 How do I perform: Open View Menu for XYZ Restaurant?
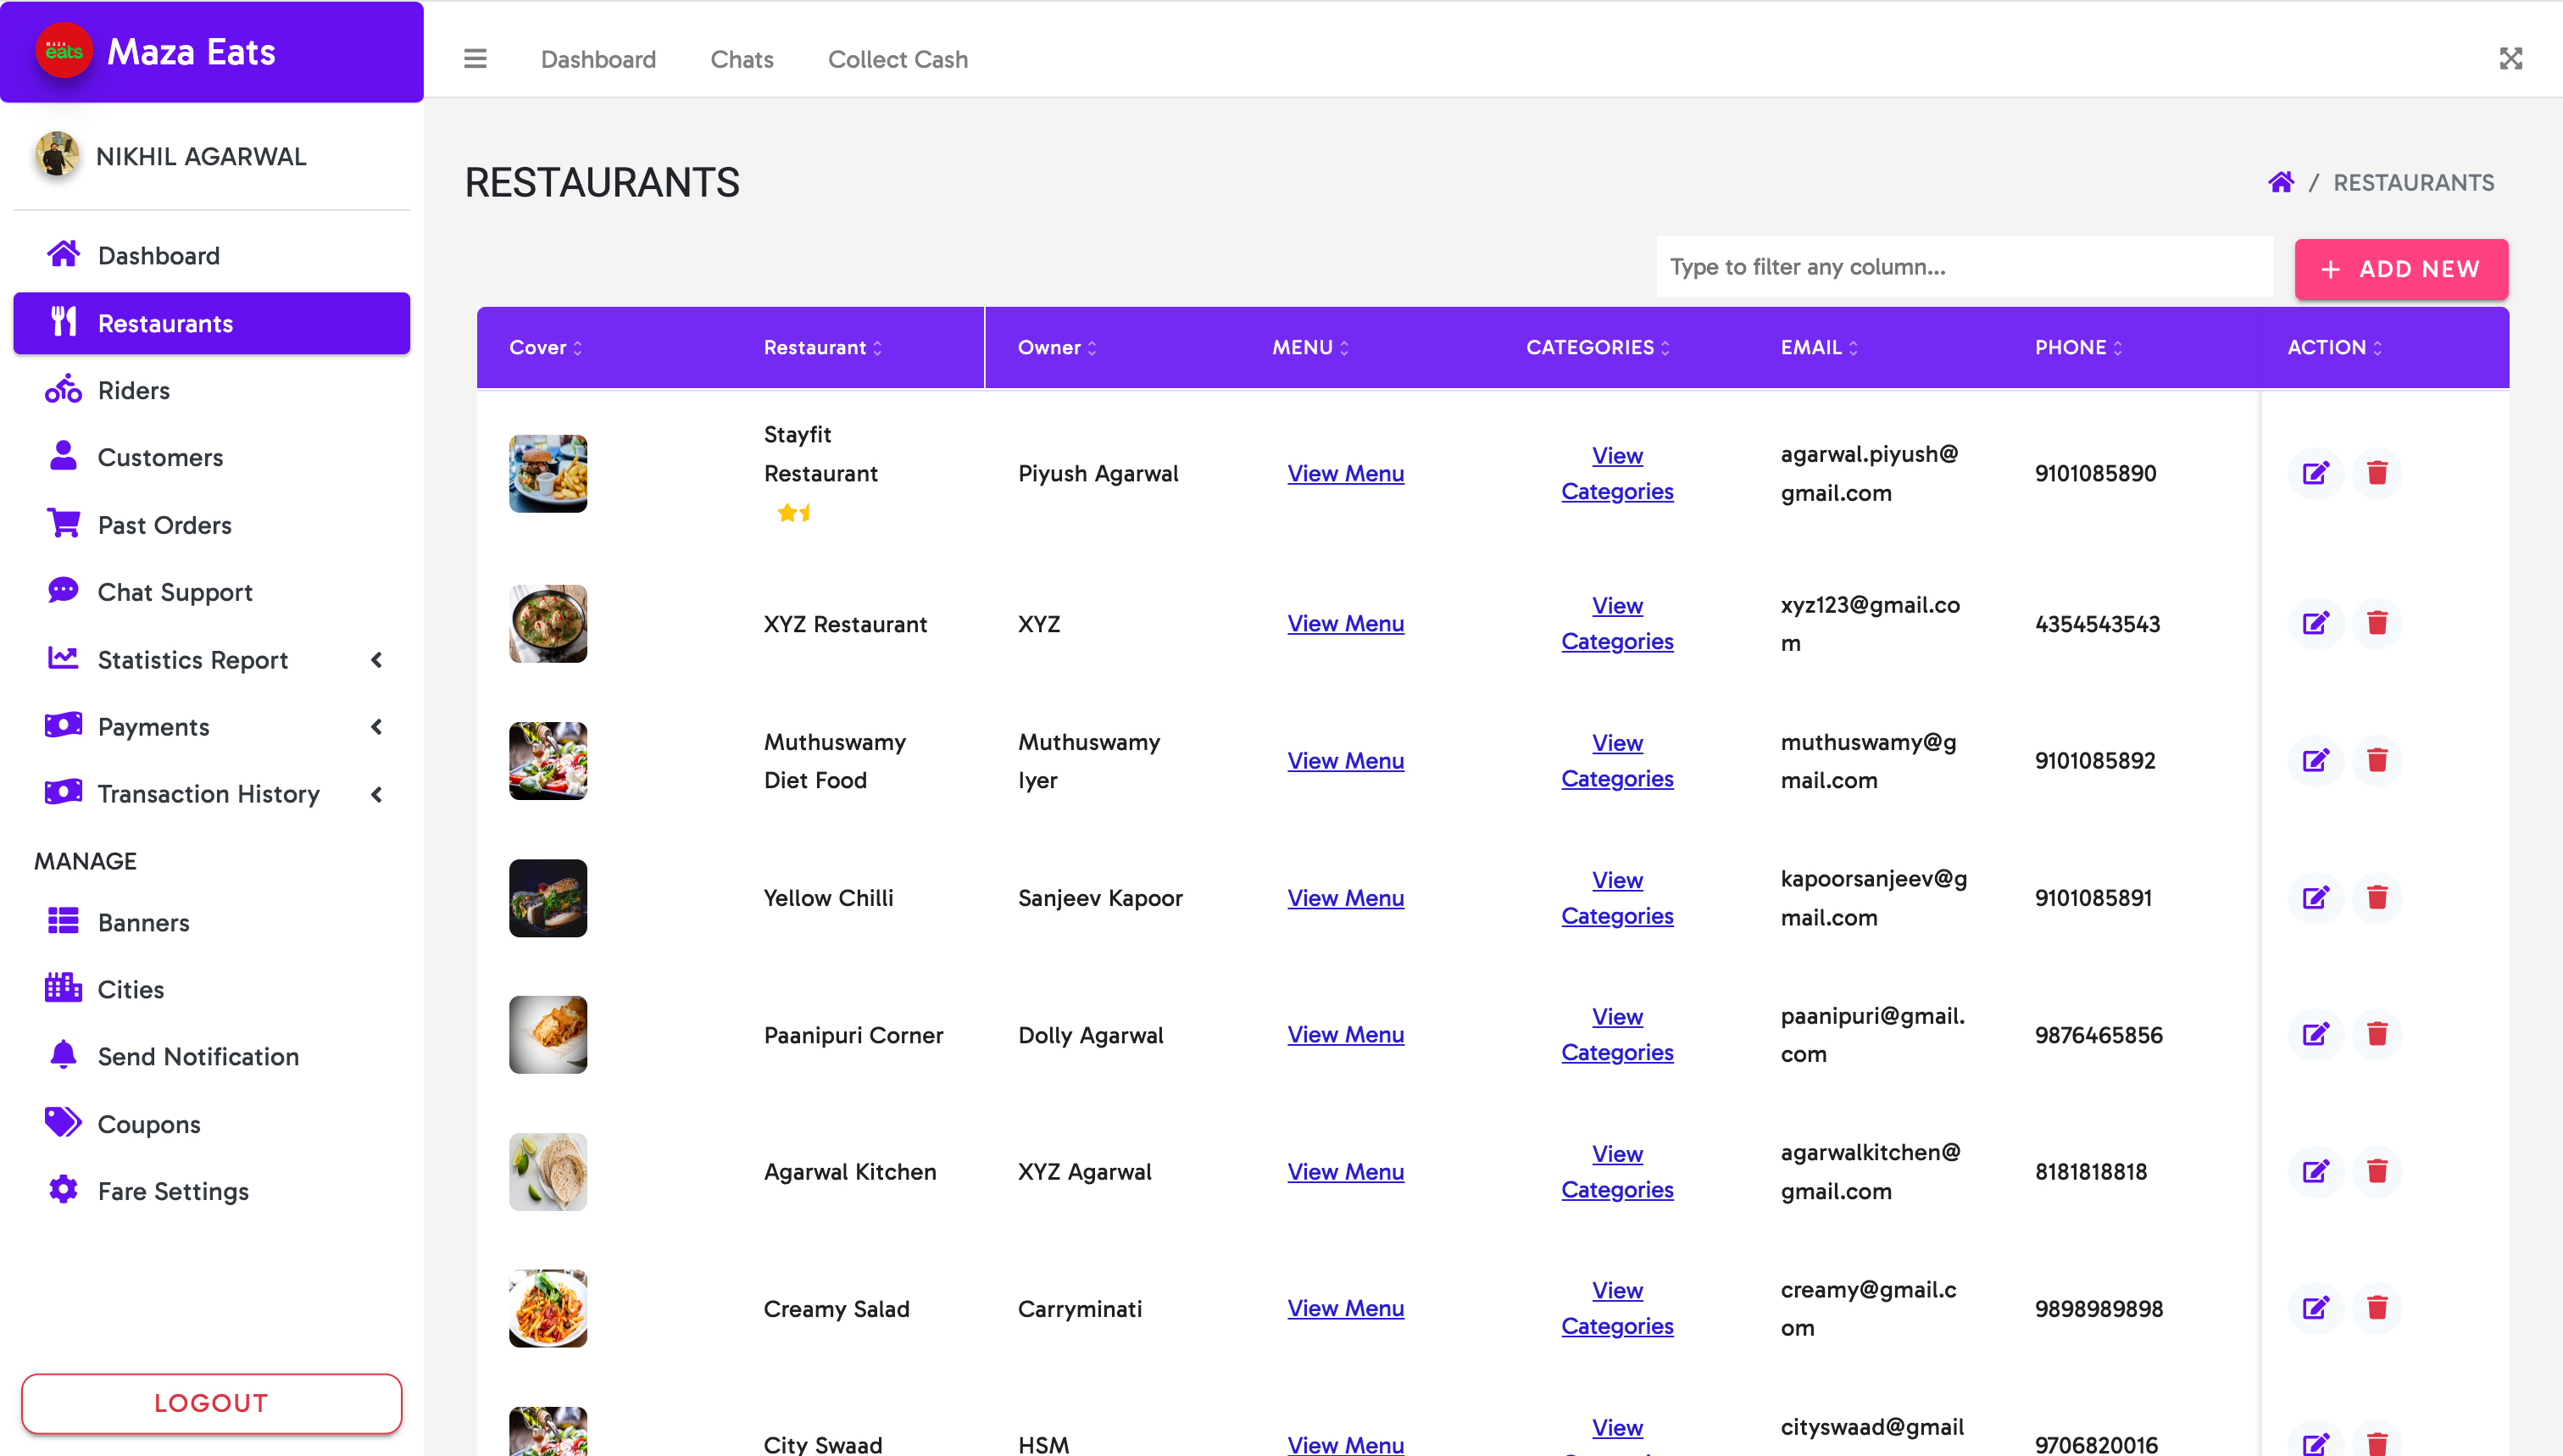pyautogui.click(x=1345, y=623)
